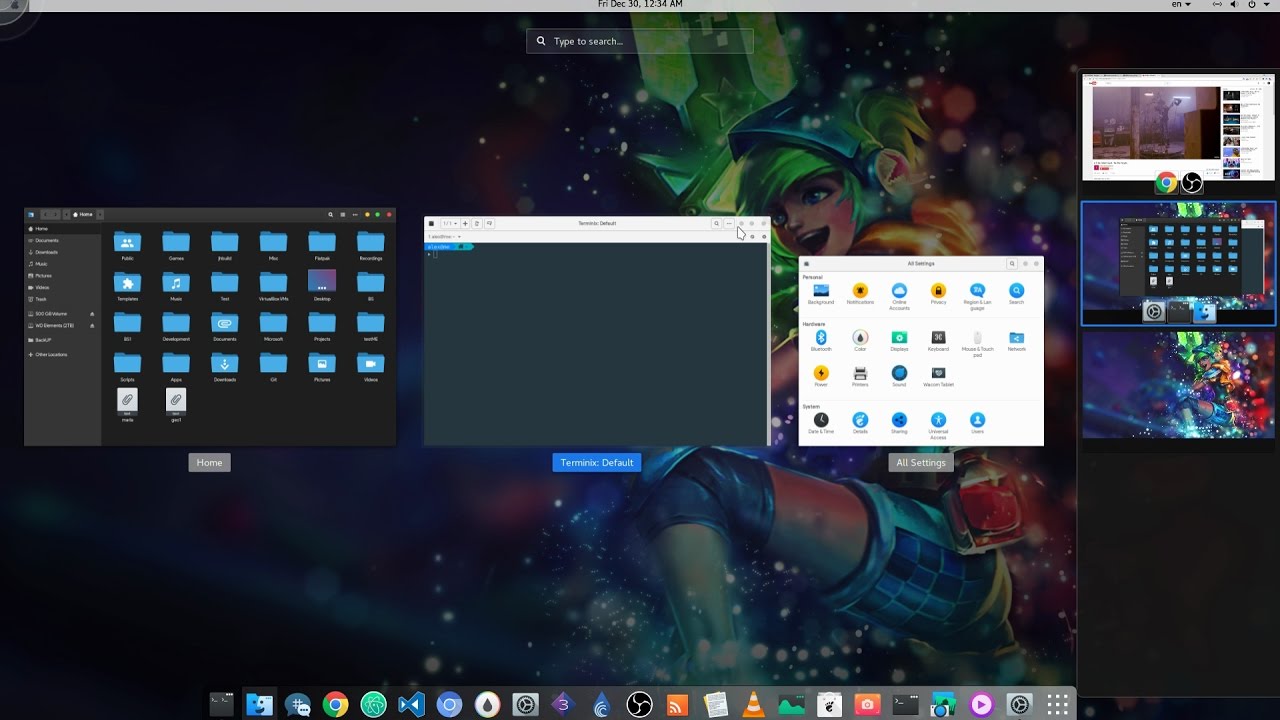1280x720 pixels.
Task: Open Online Accounts settings
Action: point(899,294)
